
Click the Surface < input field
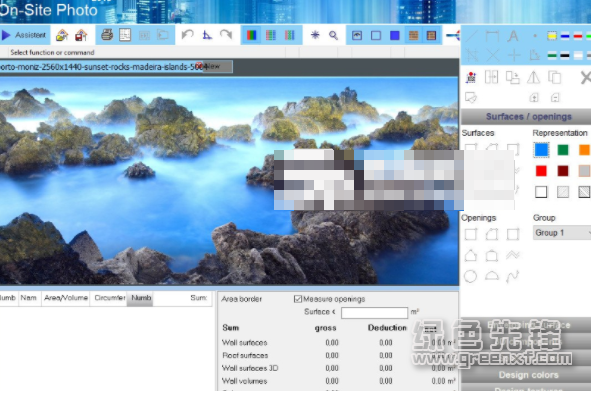tap(374, 312)
